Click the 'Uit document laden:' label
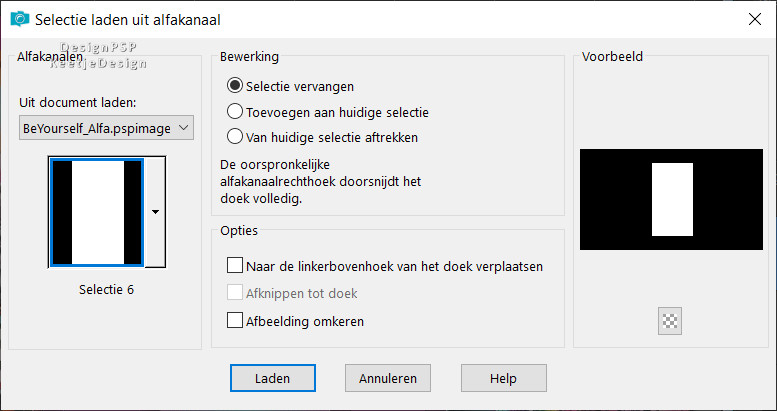 (x=78, y=103)
